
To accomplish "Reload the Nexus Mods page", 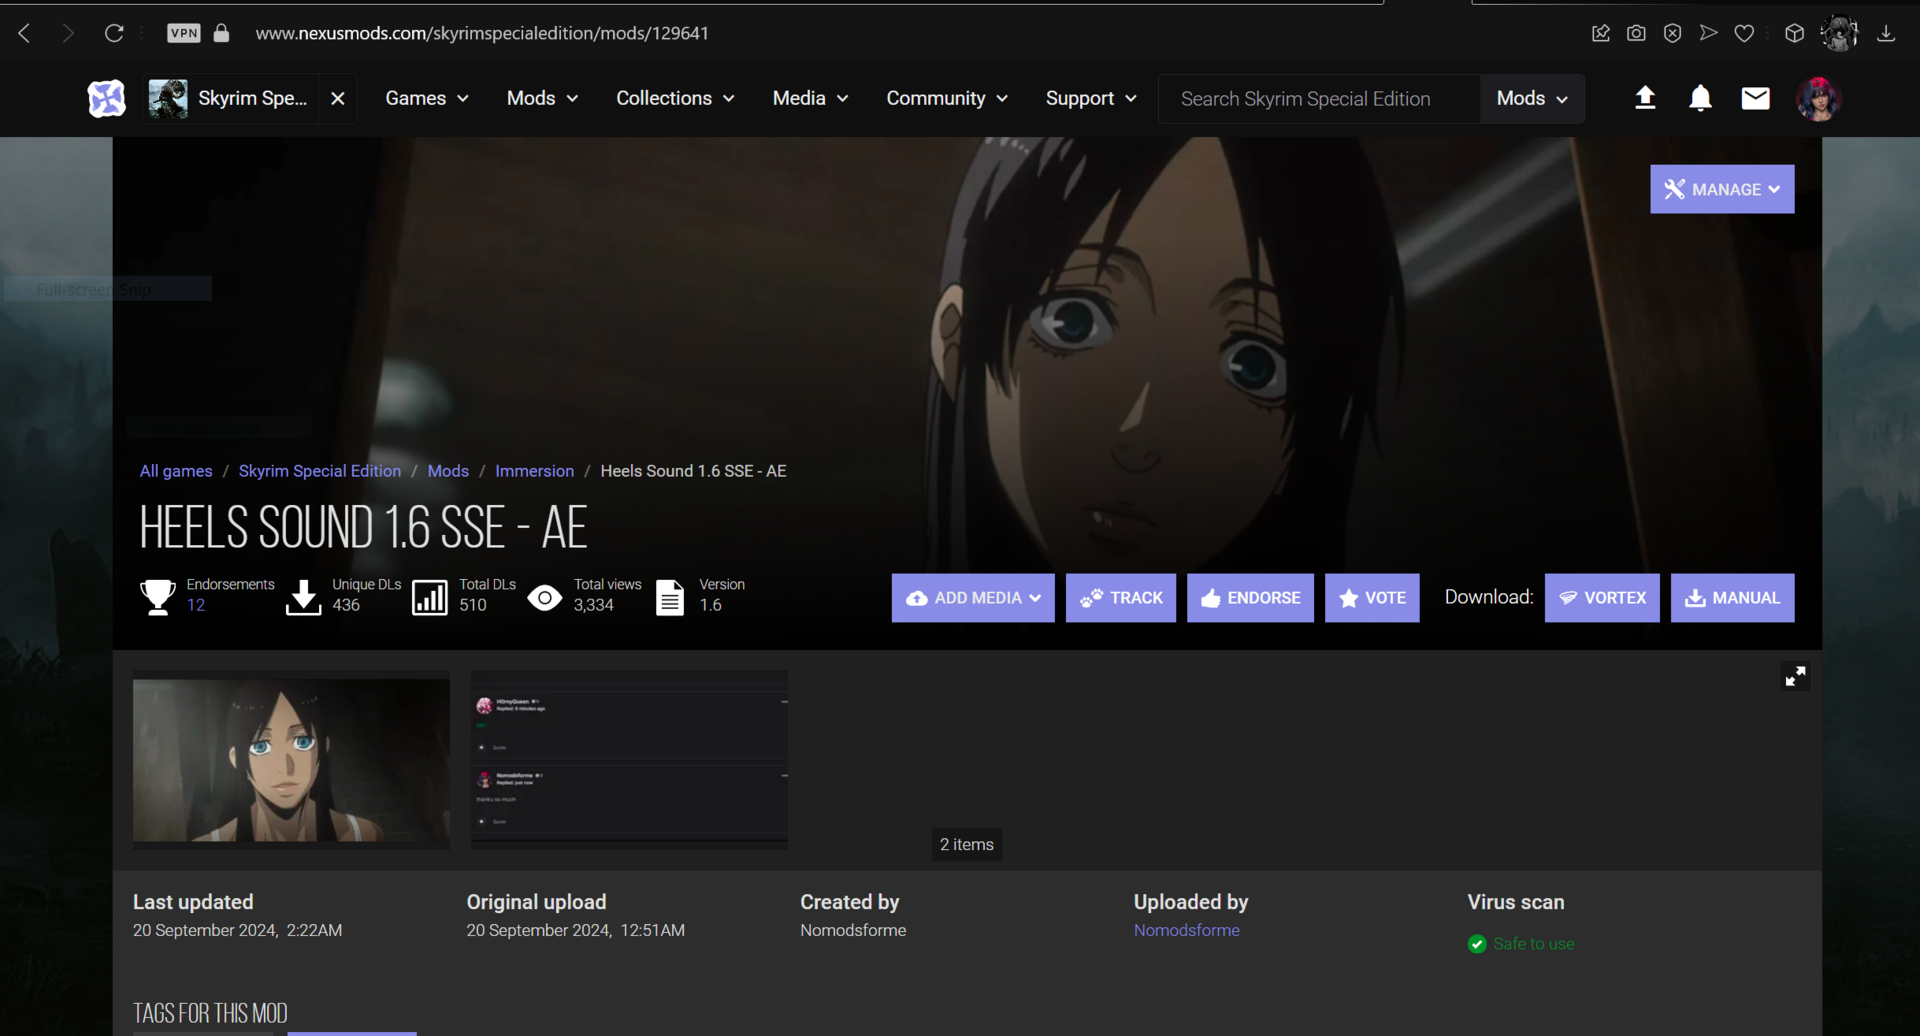I will pos(114,33).
